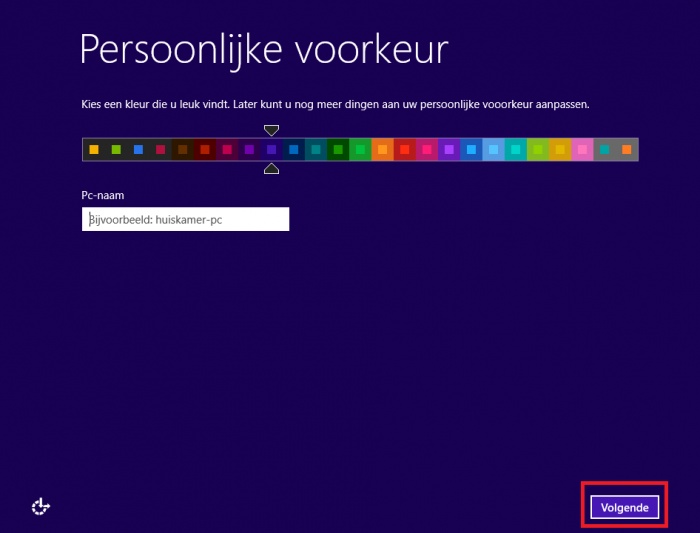This screenshot has height=533, width=700.
Task: Select the selected indigo swatch under the arrow
Action: coord(271,150)
